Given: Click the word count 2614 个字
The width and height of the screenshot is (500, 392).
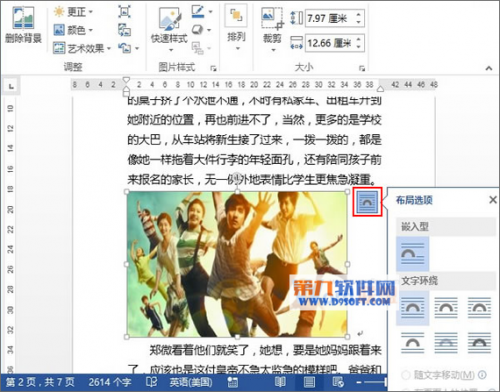Looking at the screenshot, I should 110,382.
